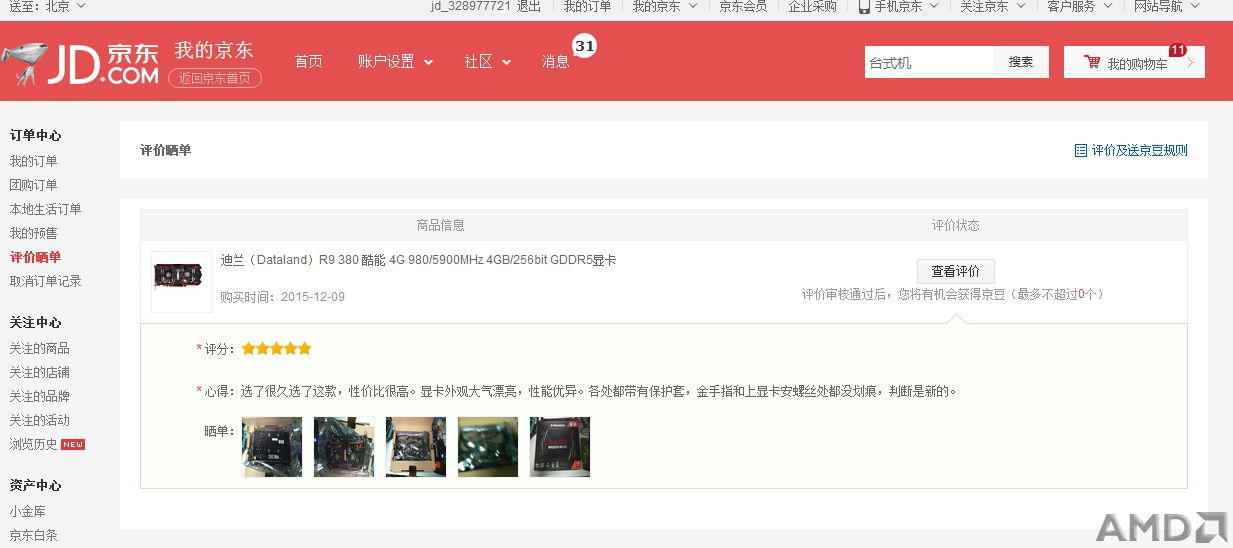Open the shopping cart icon
The image size is (1233, 548).
pos(1092,62)
